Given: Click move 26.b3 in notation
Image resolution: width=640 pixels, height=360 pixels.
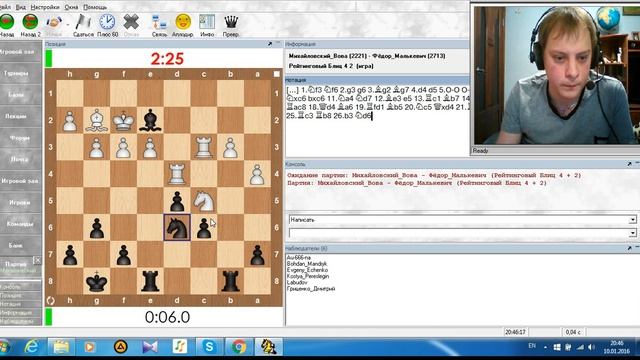Looking at the screenshot, I should pos(342,116).
